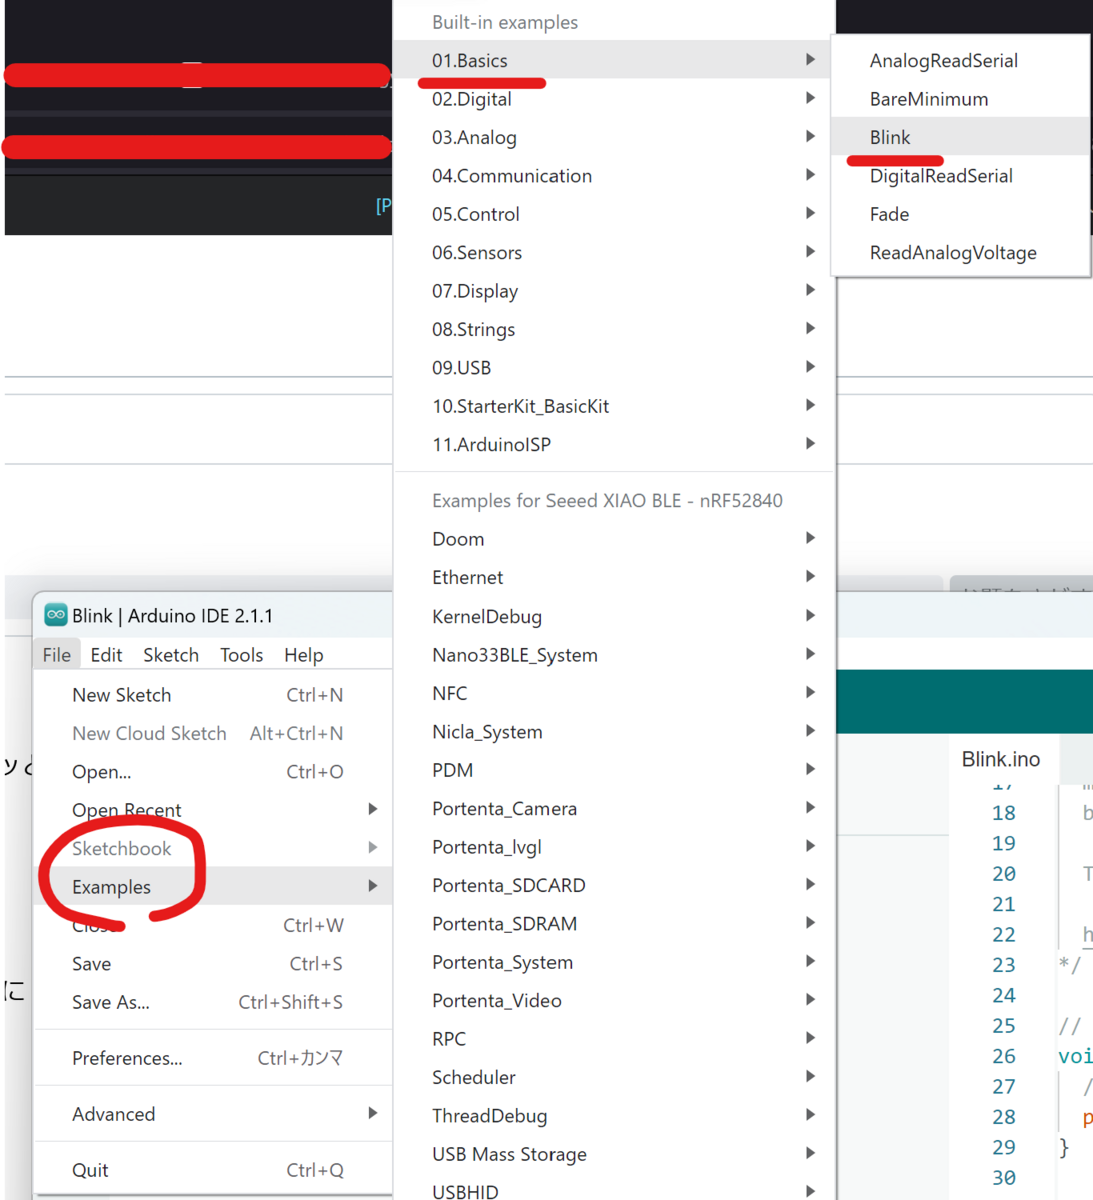Switch to the Blink.ino editor tab
The width and height of the screenshot is (1093, 1200).
click(1001, 759)
